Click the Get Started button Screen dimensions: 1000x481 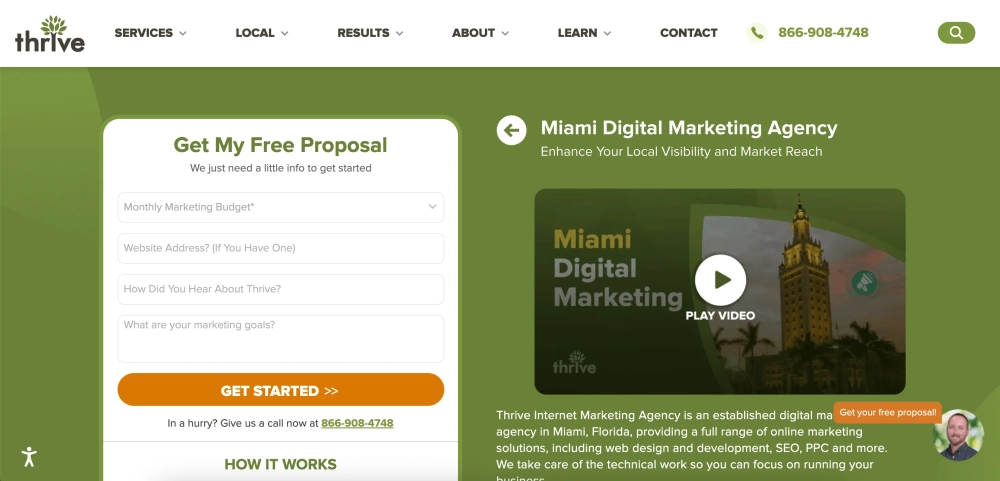pos(281,390)
